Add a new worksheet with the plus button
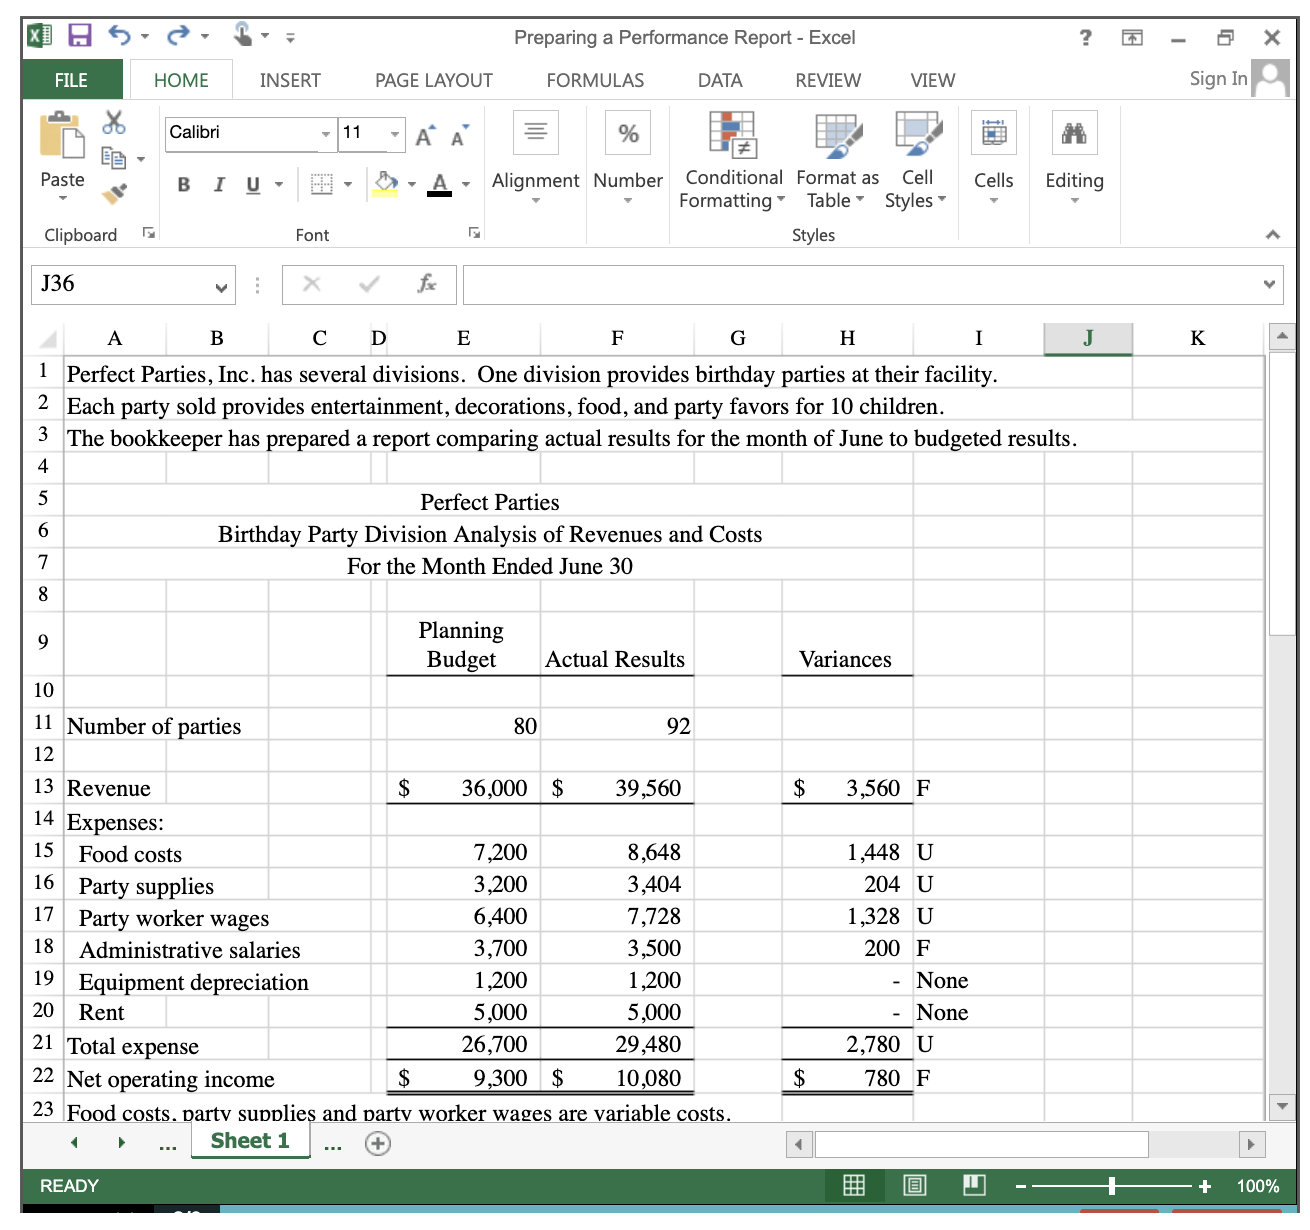1310x1230 pixels. 378,1143
